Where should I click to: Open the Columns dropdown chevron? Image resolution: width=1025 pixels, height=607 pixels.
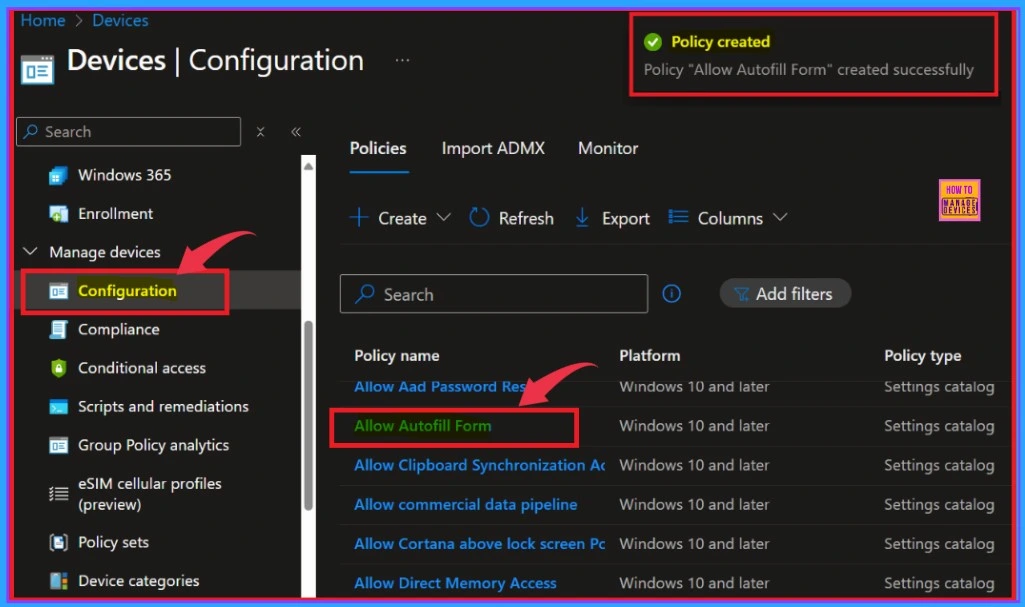tap(780, 217)
